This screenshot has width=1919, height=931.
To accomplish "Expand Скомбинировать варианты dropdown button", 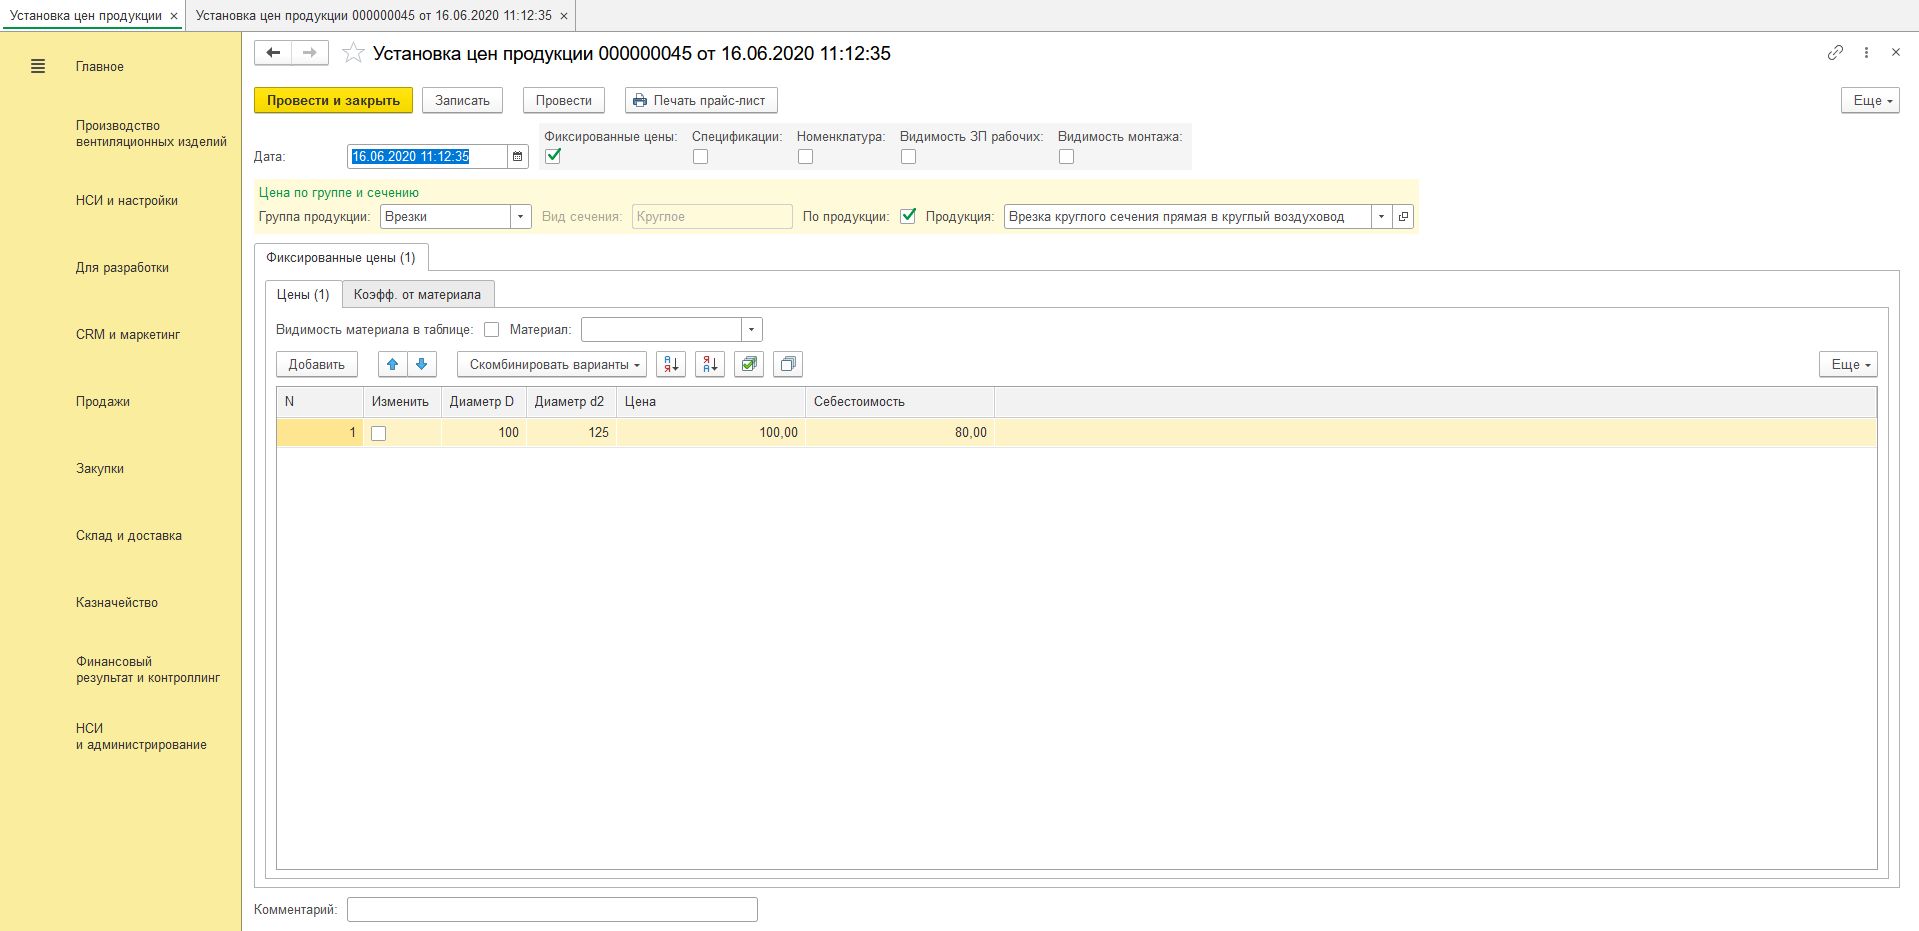I will (552, 365).
